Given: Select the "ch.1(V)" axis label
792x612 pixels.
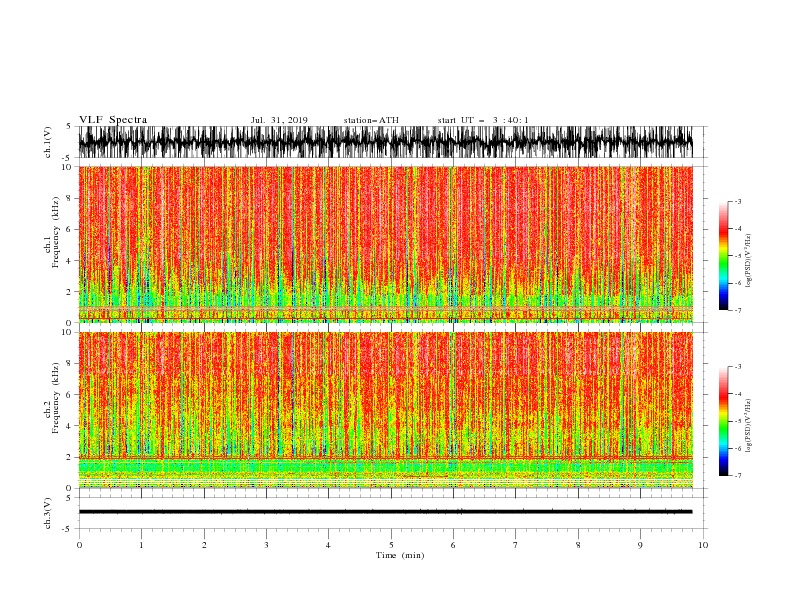Looking at the screenshot, I should click(48, 142).
